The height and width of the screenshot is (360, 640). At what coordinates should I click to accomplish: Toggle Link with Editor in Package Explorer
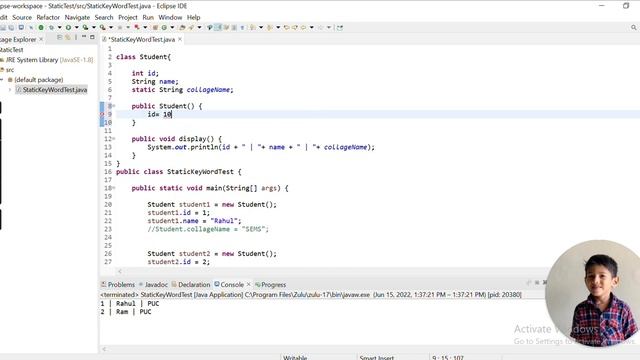68,38
